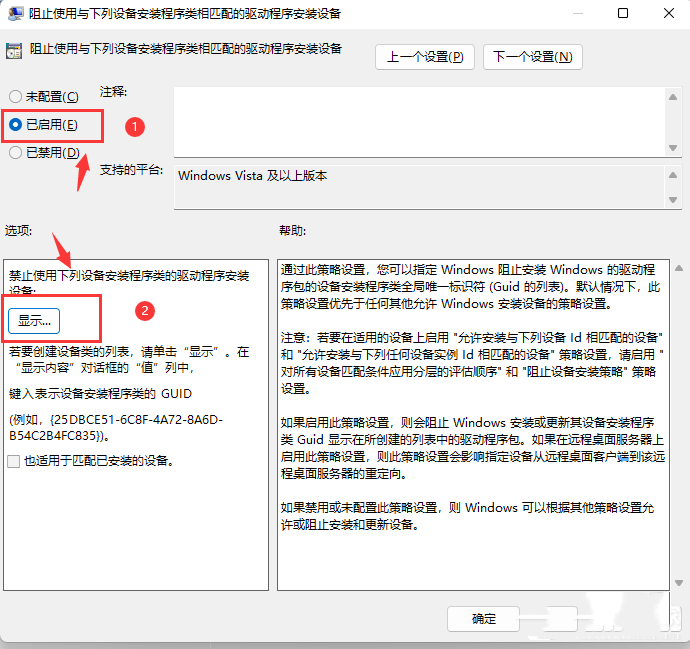Viewport: 690px width, 649px height.
Task: Click the 注释: label
Action: click(113, 92)
